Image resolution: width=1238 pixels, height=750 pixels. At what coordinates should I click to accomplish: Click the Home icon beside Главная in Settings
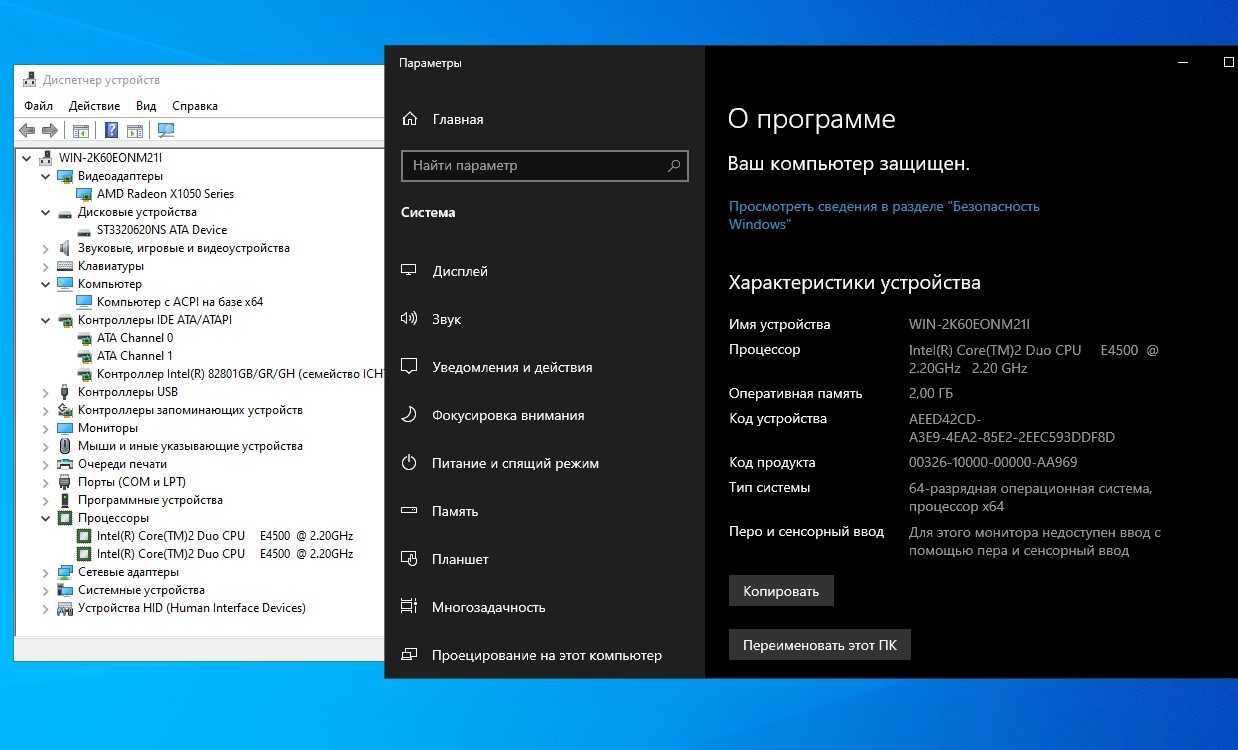click(x=409, y=119)
